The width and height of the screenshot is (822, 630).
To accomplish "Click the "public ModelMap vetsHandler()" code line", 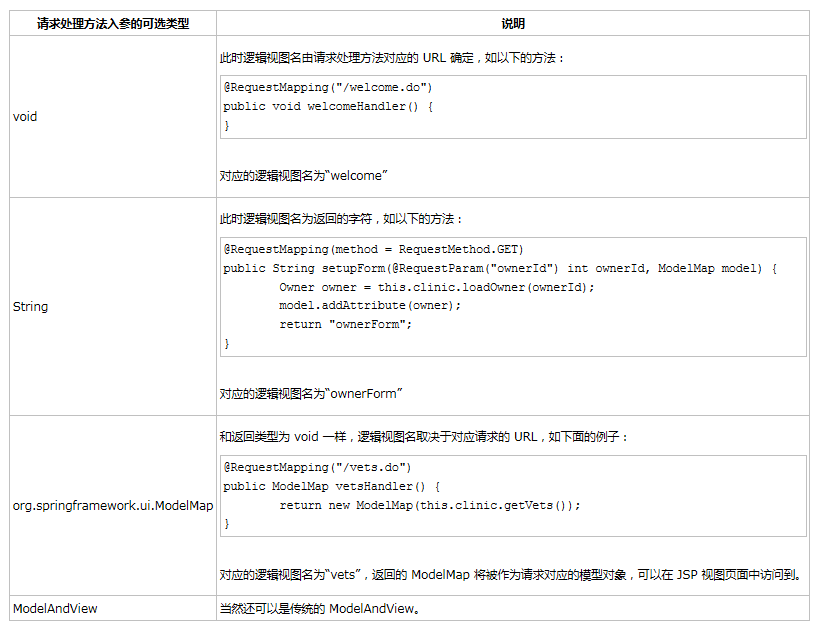I will [331, 486].
